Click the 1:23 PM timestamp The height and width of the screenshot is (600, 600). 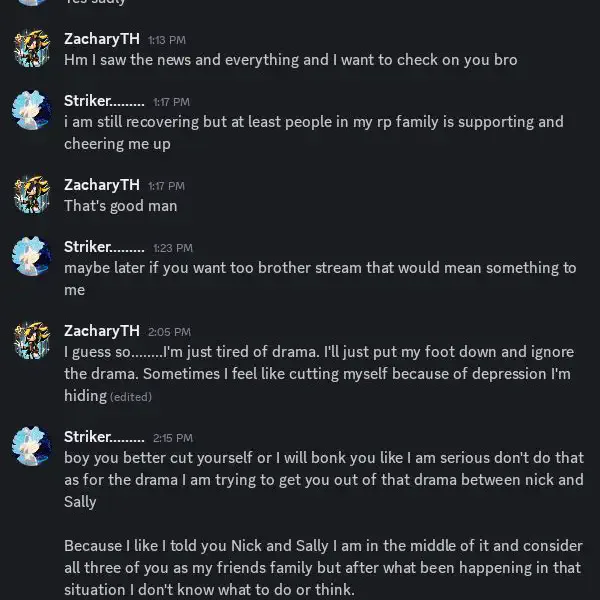(x=172, y=248)
